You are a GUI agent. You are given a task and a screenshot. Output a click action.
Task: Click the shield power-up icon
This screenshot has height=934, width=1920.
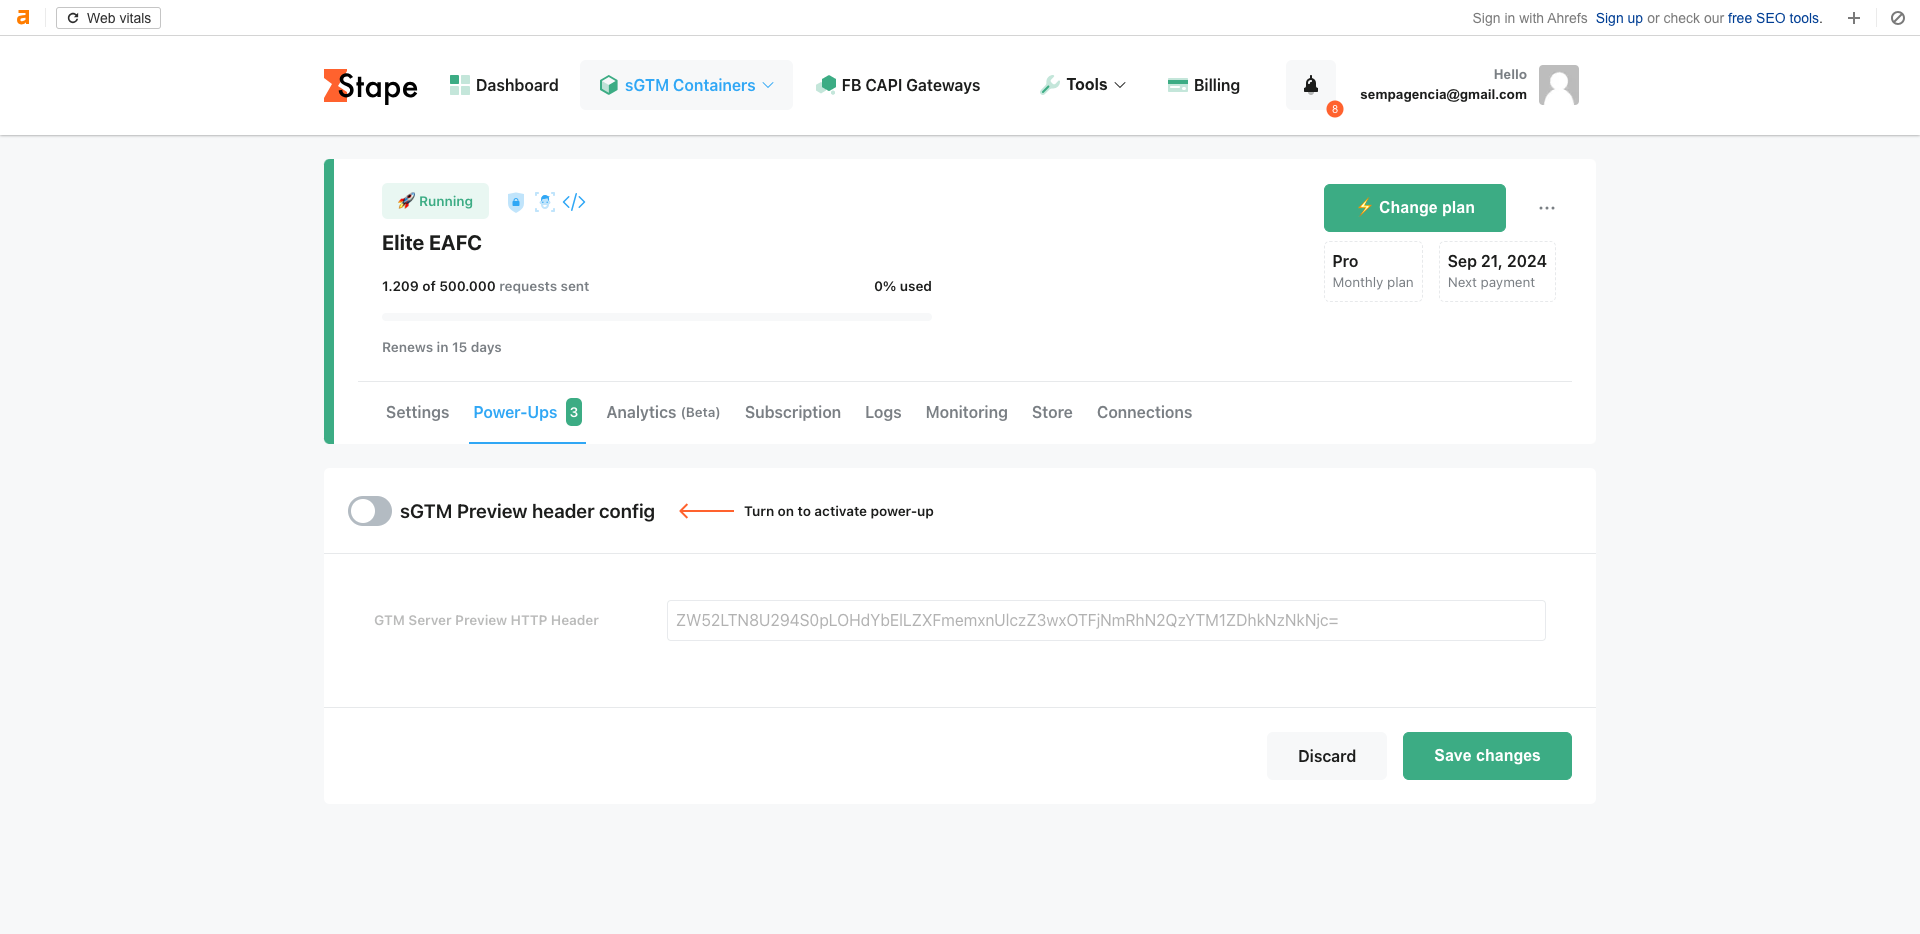516,202
